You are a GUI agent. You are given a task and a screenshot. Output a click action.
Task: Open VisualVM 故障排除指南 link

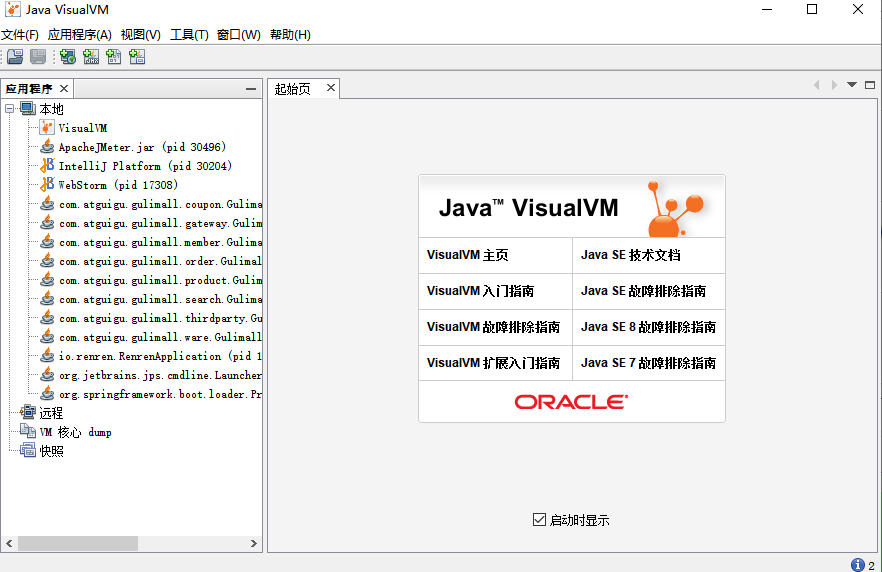(x=493, y=327)
